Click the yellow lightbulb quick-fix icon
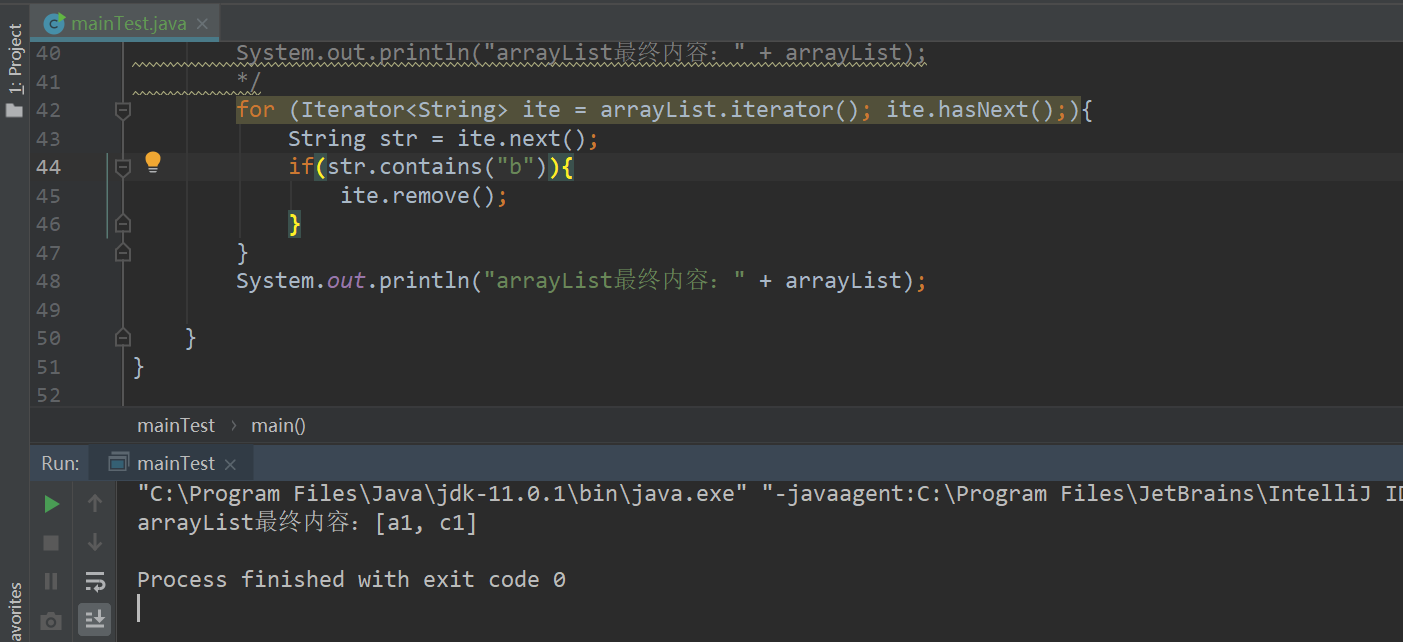This screenshot has width=1403, height=642. [153, 162]
